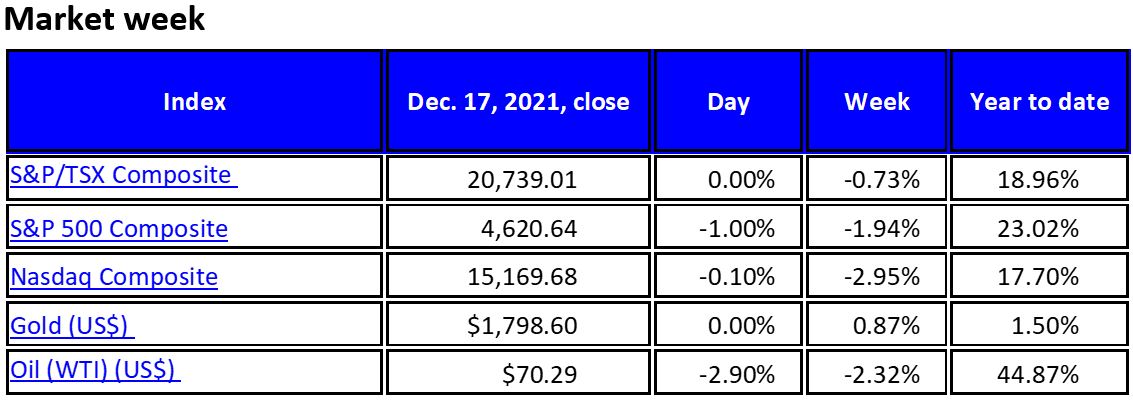Image resolution: width=1133 pixels, height=402 pixels.
Task: Open the Gold (US$) link
Action: pyautogui.click(x=72, y=325)
